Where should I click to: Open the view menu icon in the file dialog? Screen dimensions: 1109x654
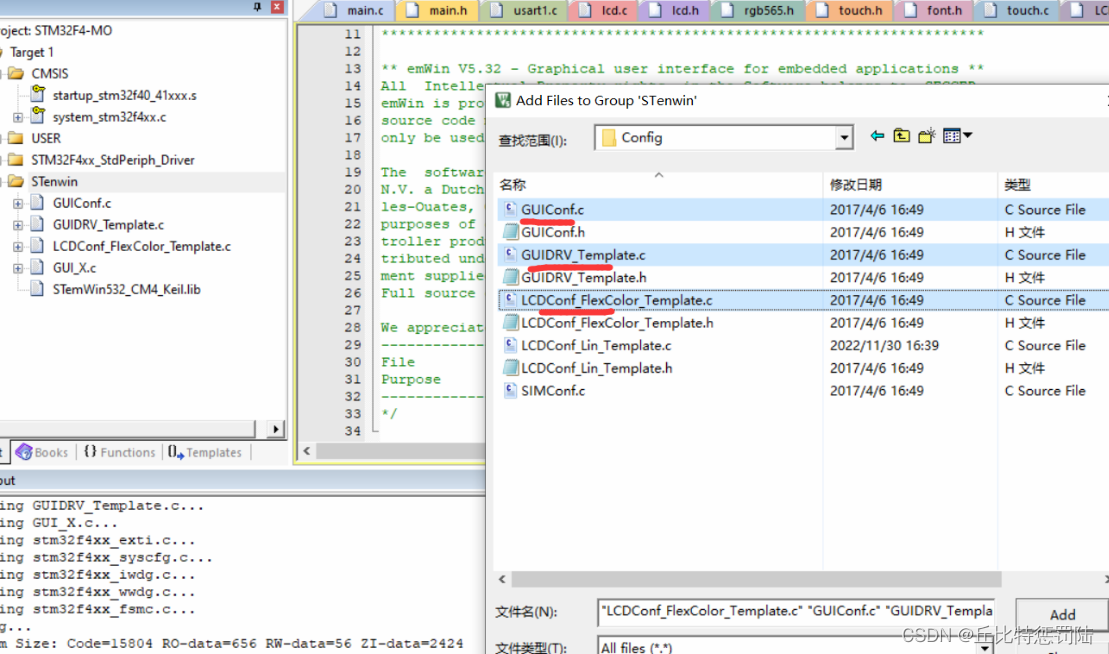(957, 136)
